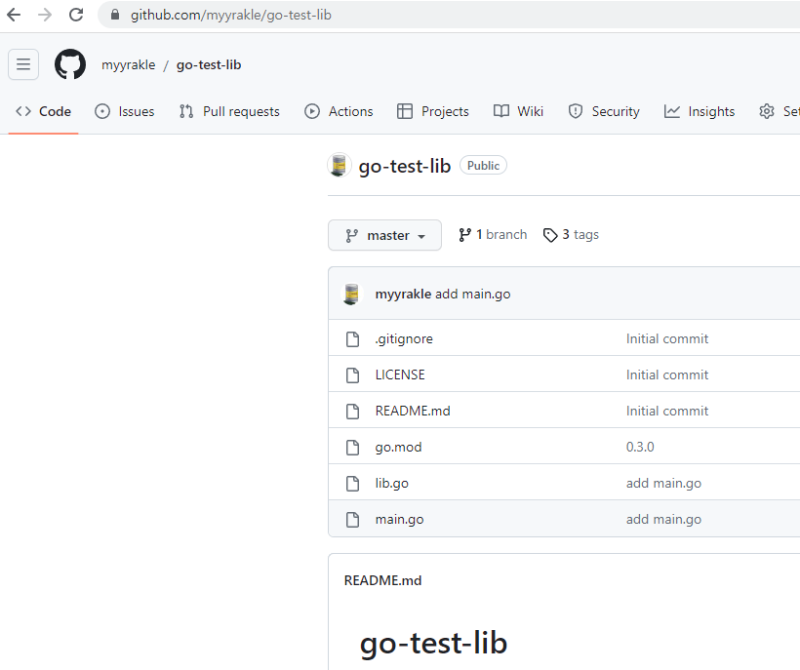Open the hamburger navigation menu

pyautogui.click(x=23, y=65)
